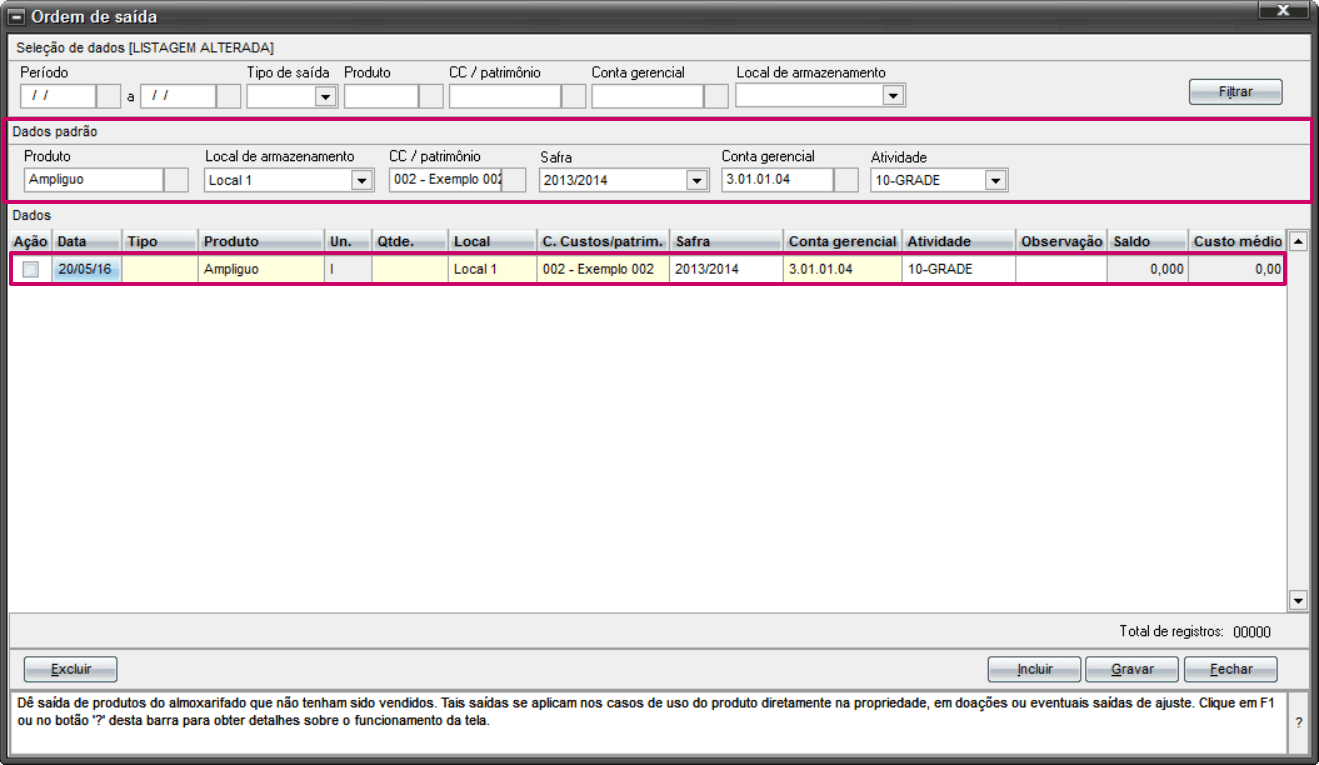1319x765 pixels.
Task: Expand filter Local de armazenamento dropdown
Action: pos(894,96)
